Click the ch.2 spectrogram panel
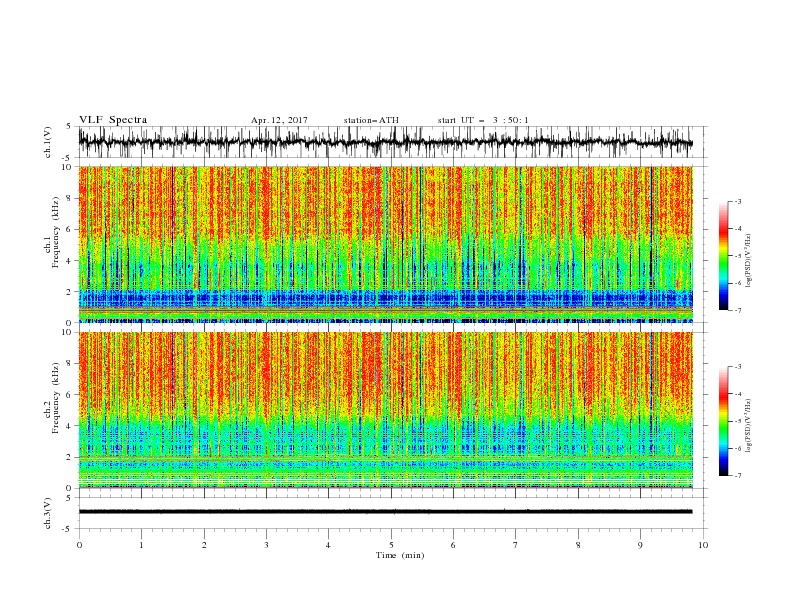 pyautogui.click(x=385, y=410)
